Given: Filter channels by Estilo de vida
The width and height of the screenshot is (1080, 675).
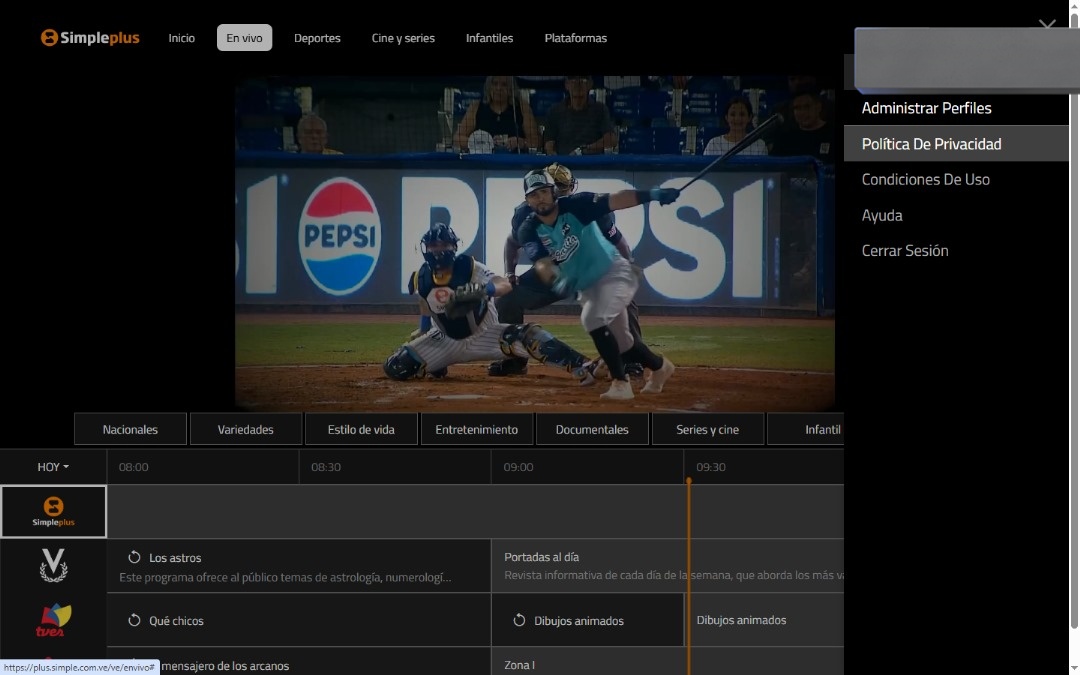Looking at the screenshot, I should click(361, 429).
